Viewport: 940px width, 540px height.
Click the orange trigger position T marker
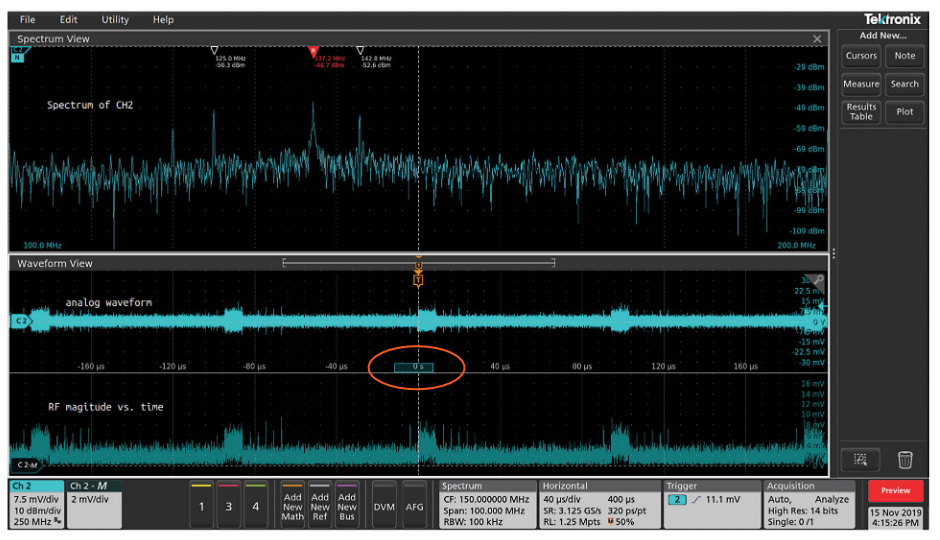point(418,280)
